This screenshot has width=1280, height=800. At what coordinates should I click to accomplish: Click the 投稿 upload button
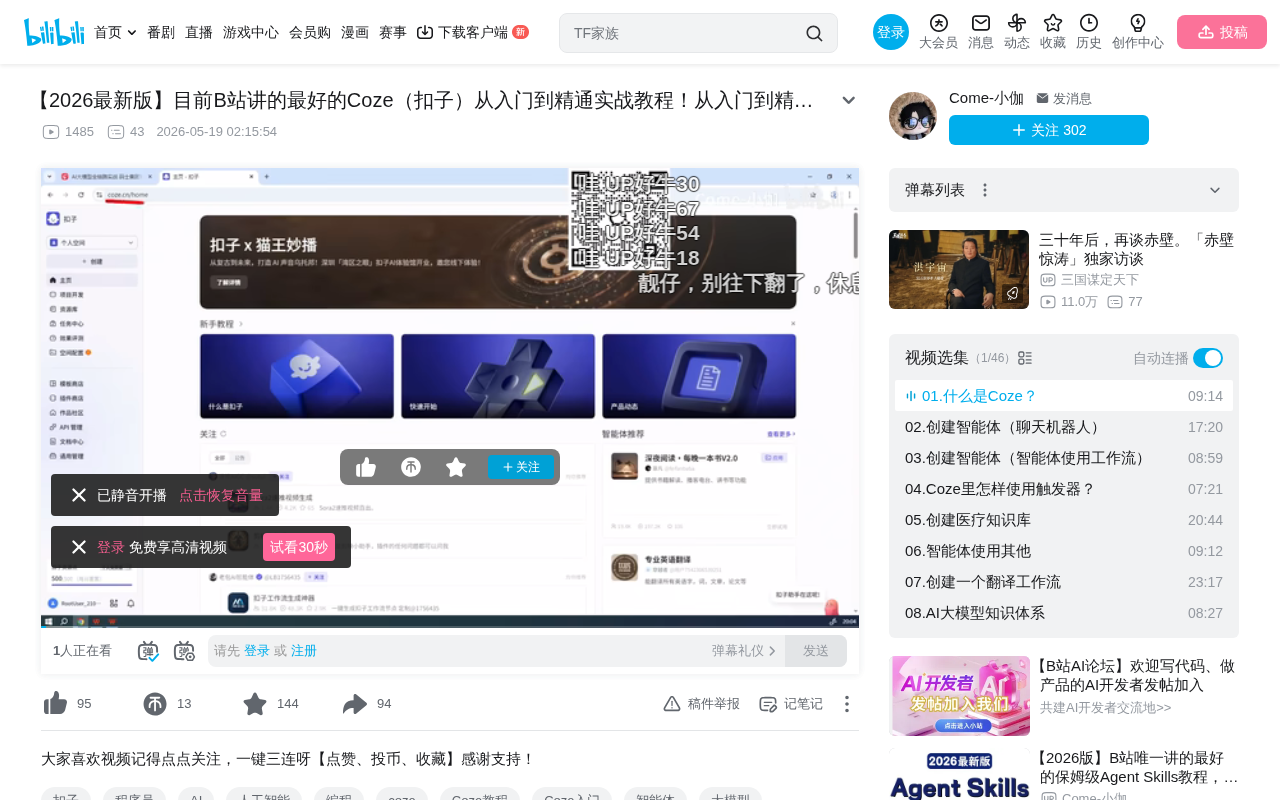[1222, 32]
